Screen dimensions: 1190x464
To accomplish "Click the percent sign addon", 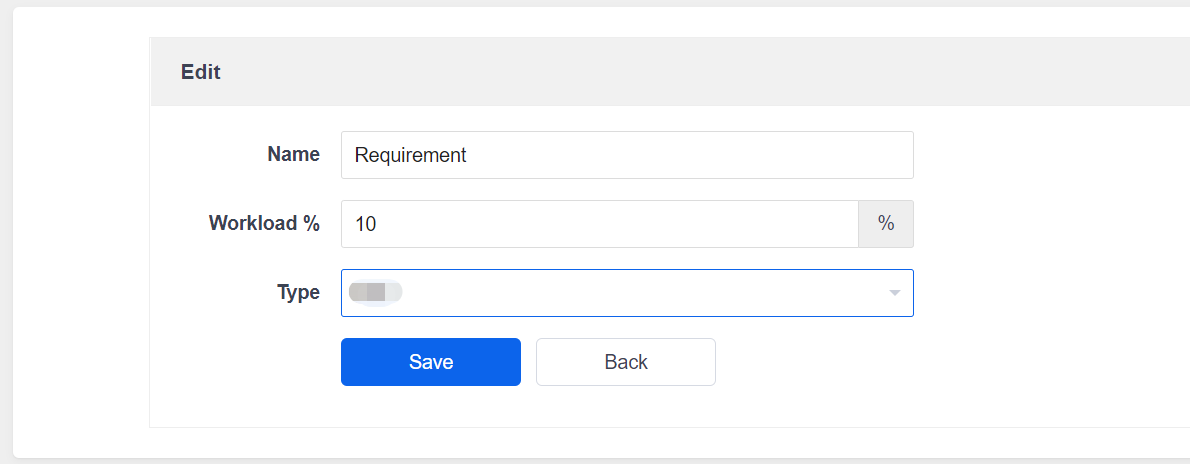I will (886, 224).
